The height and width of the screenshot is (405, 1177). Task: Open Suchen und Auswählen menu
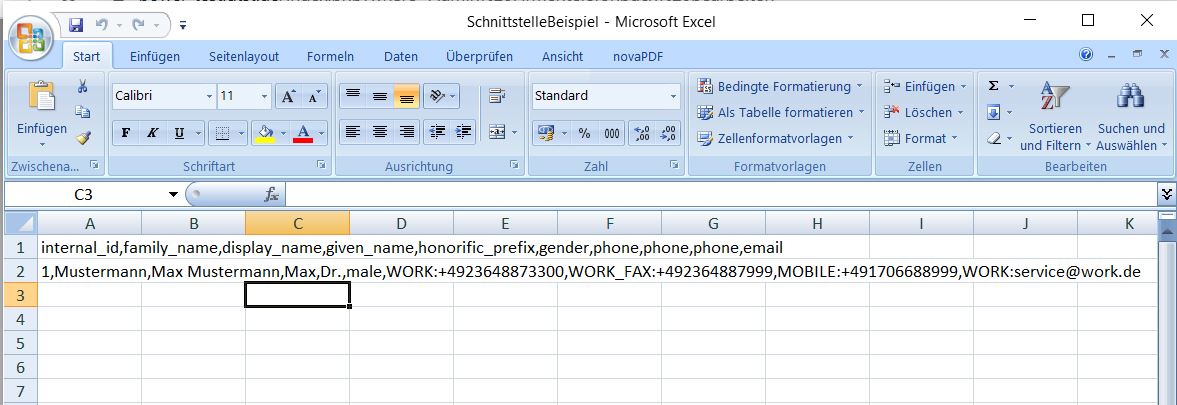click(1131, 116)
